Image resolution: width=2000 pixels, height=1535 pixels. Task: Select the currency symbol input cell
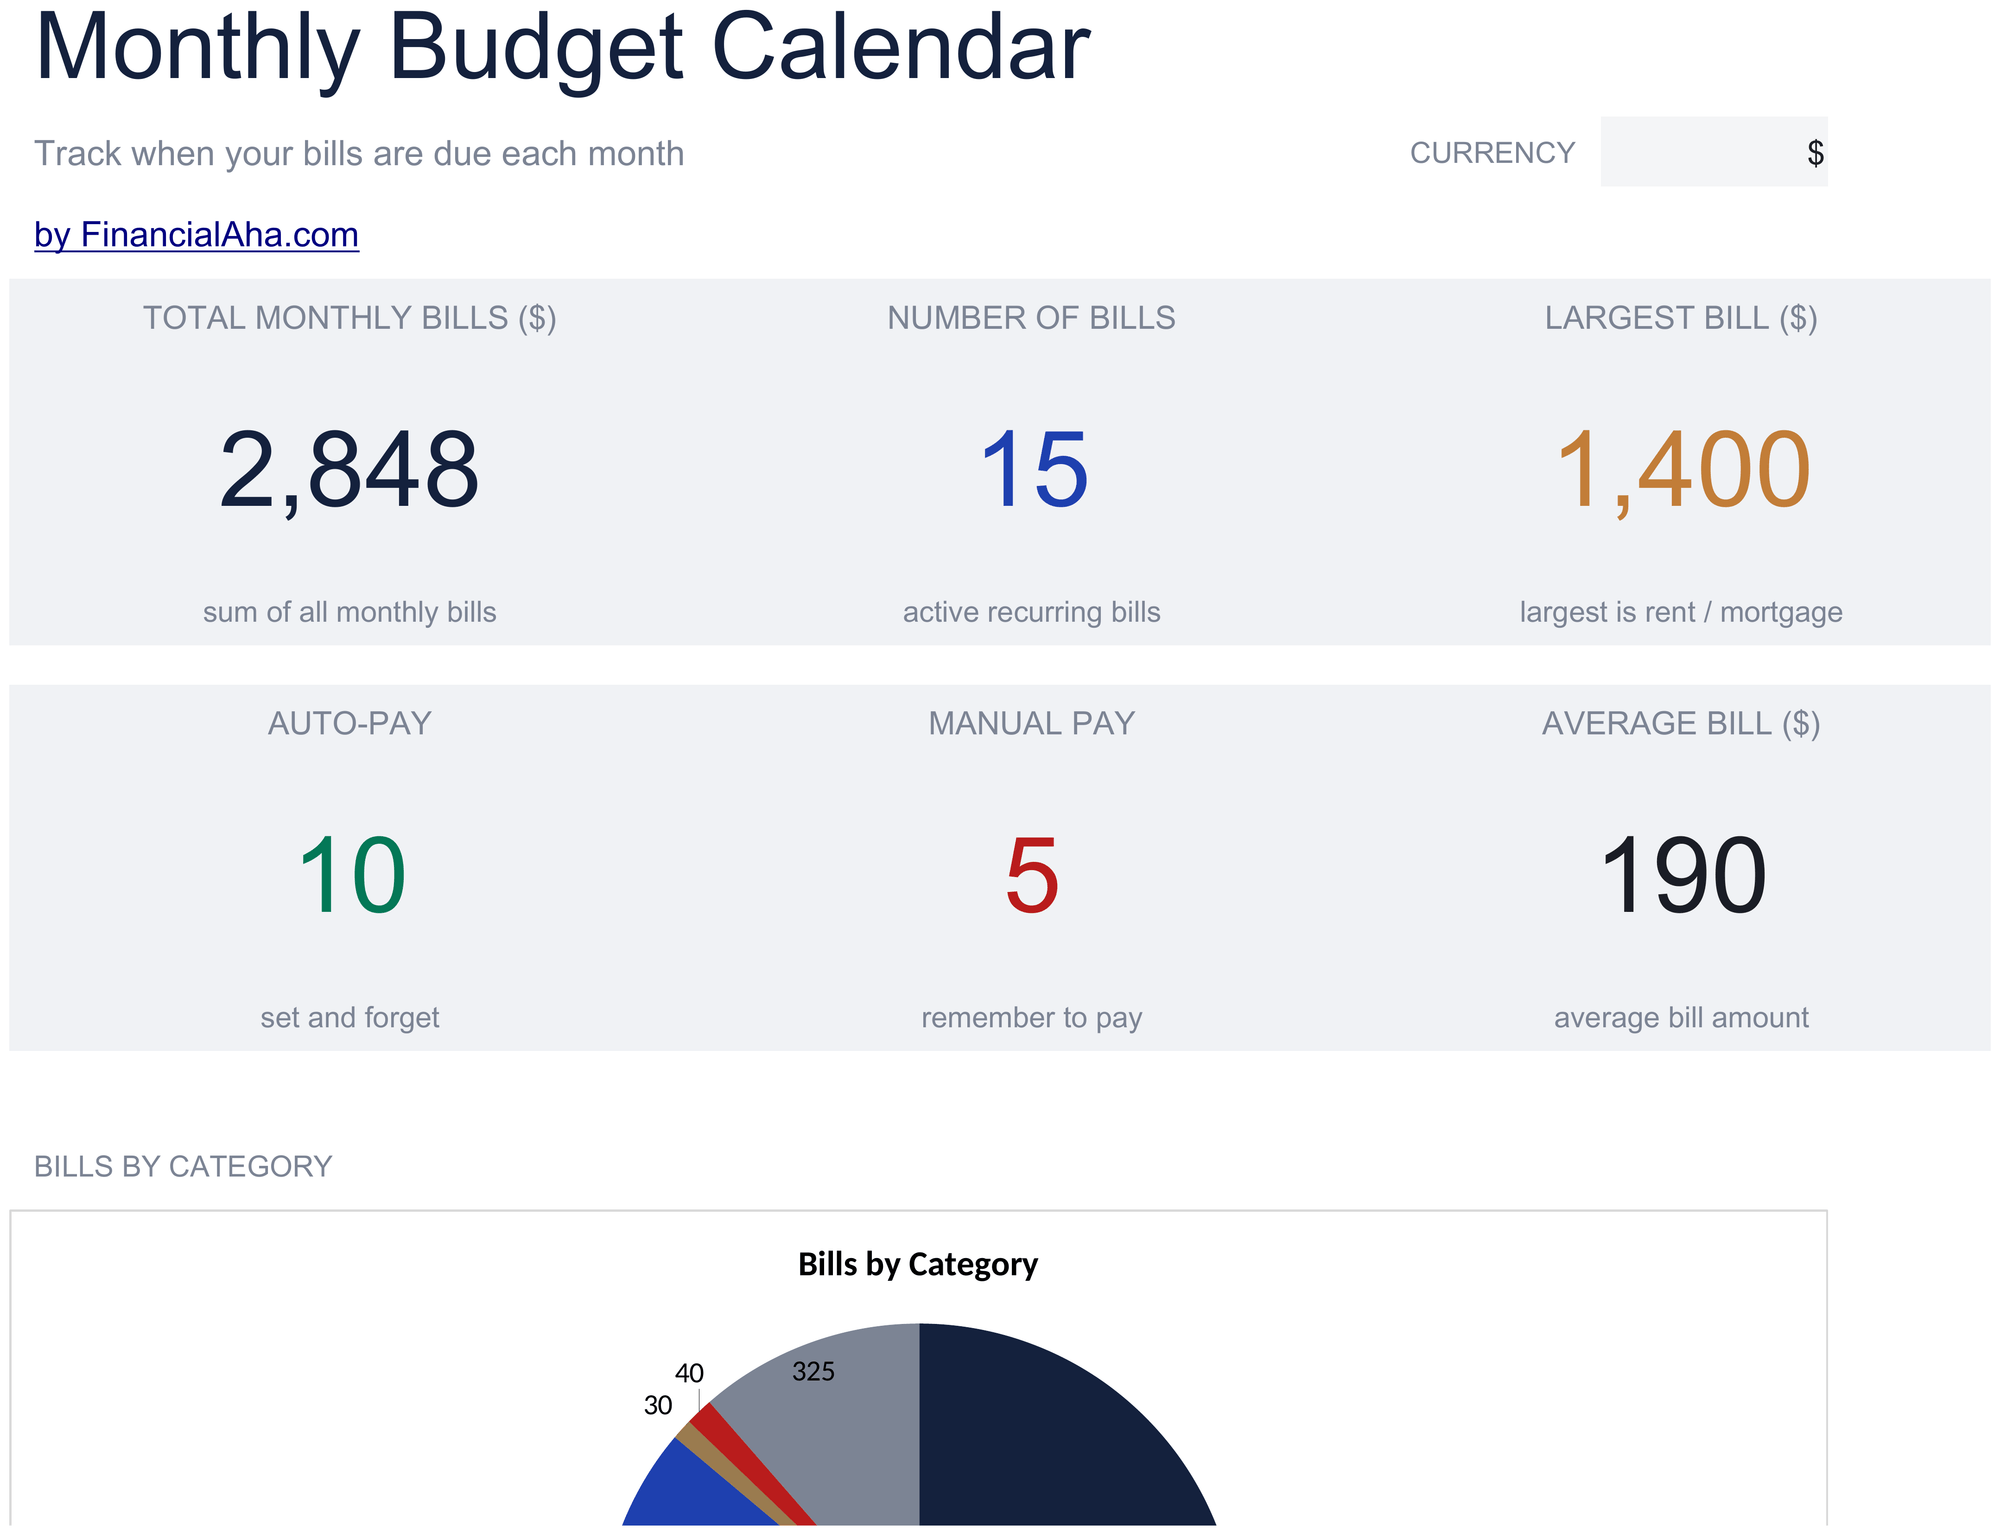click(1713, 152)
